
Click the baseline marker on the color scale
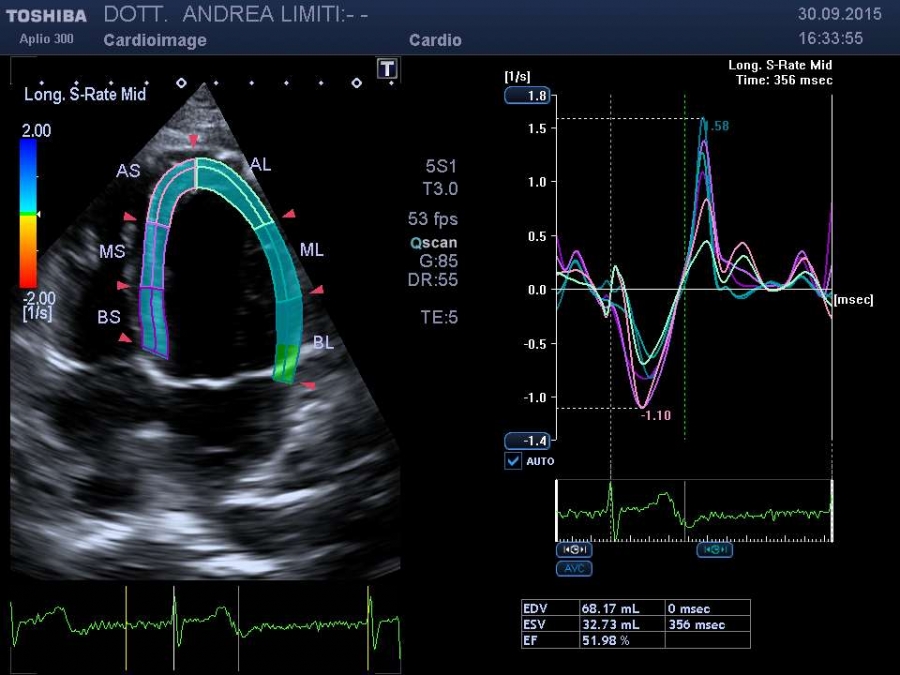pos(38,214)
